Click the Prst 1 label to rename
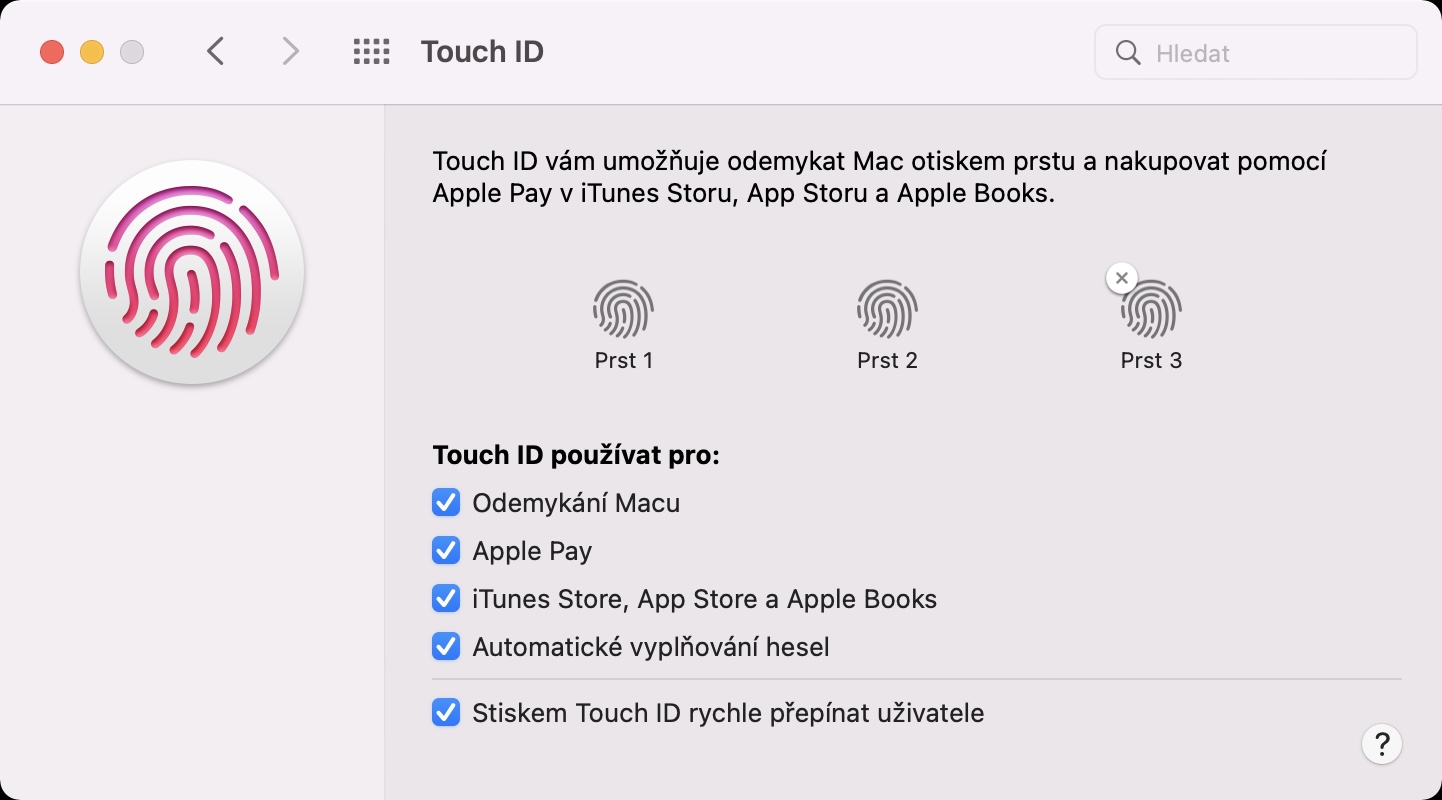This screenshot has width=1442, height=800. pyautogui.click(x=624, y=360)
